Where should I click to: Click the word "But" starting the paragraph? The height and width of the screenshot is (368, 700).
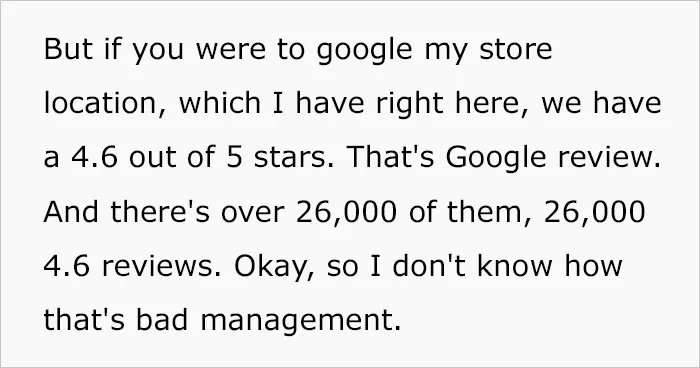[x=69, y=48]
